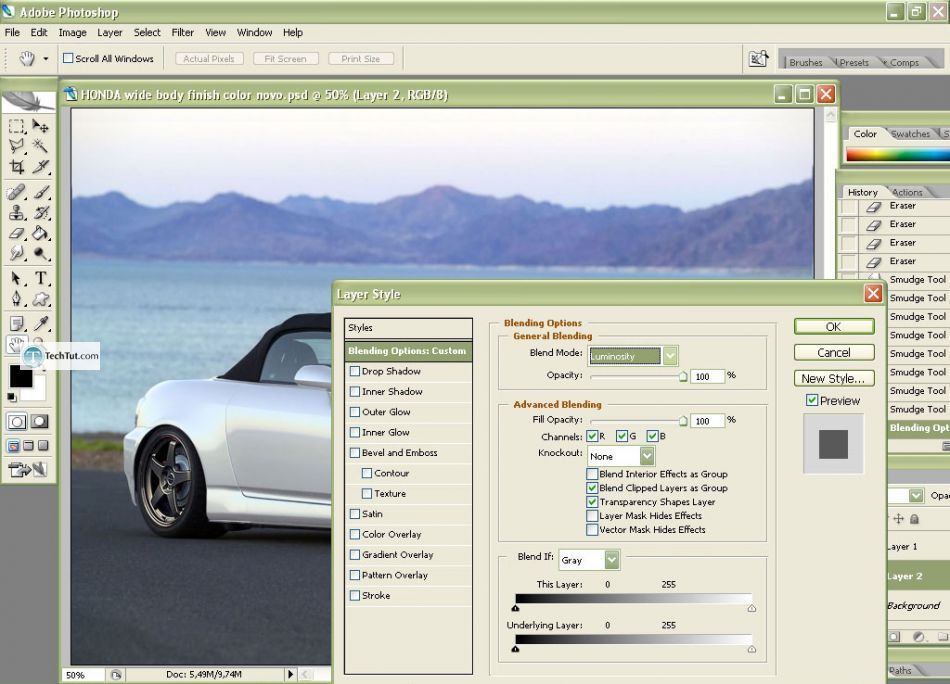This screenshot has width=950, height=684.
Task: Select the Paint Bucket tool
Action: 40,233
